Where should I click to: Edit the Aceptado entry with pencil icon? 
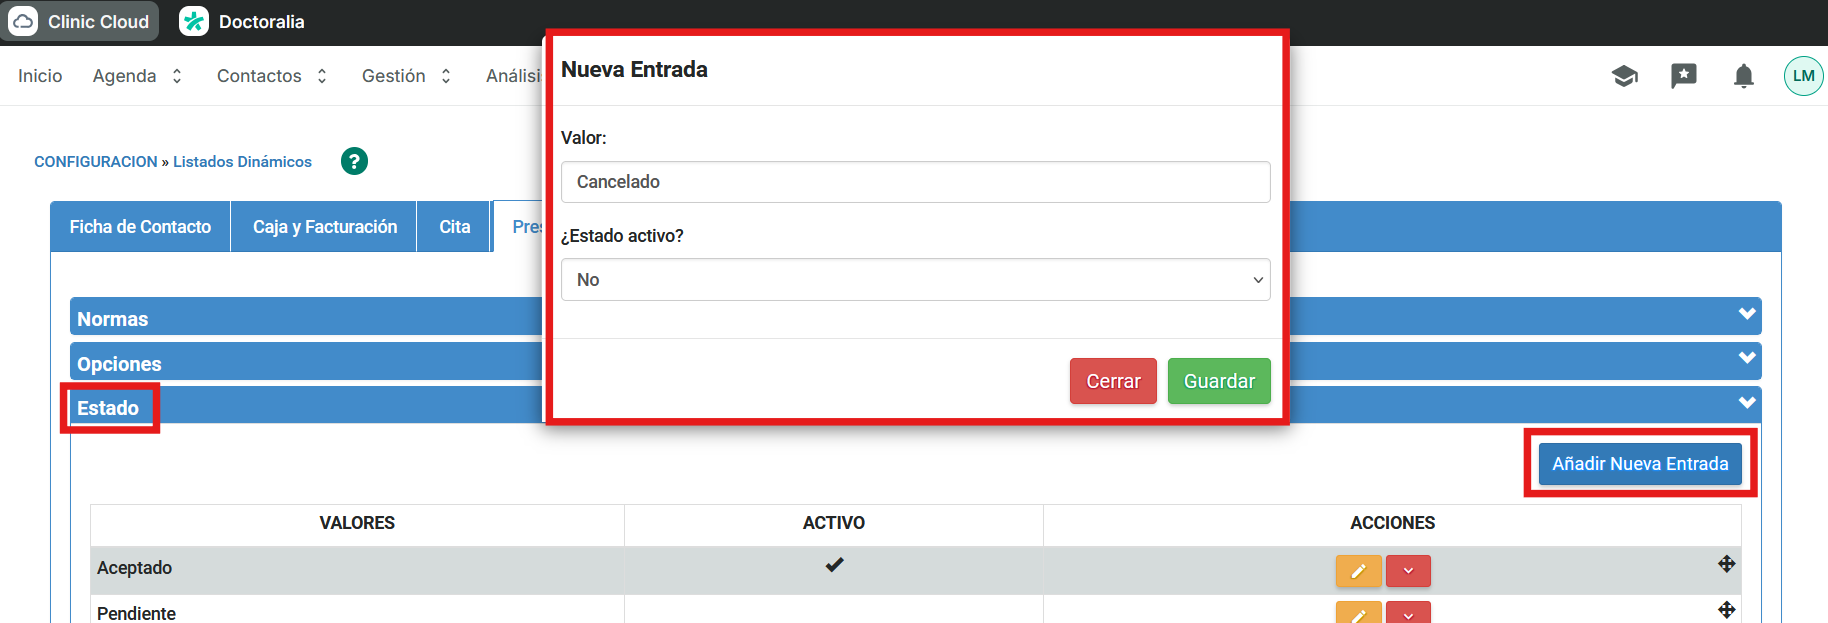1358,571
